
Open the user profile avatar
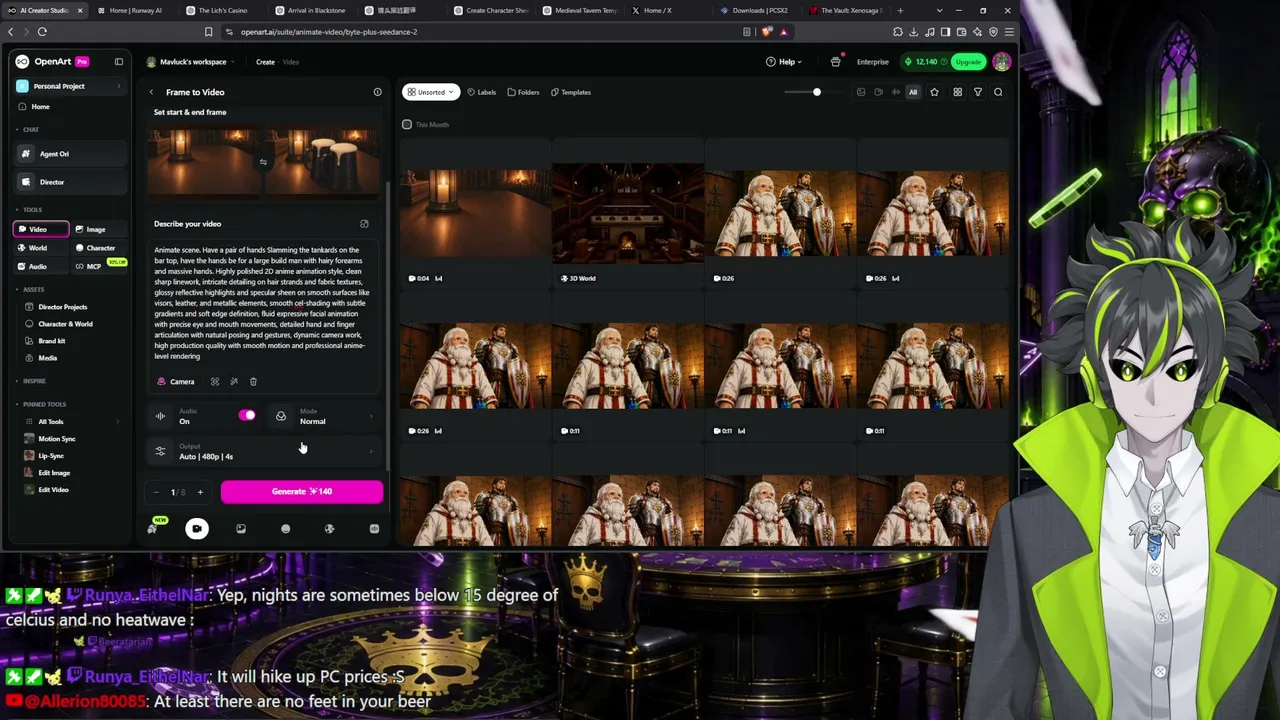[1002, 62]
